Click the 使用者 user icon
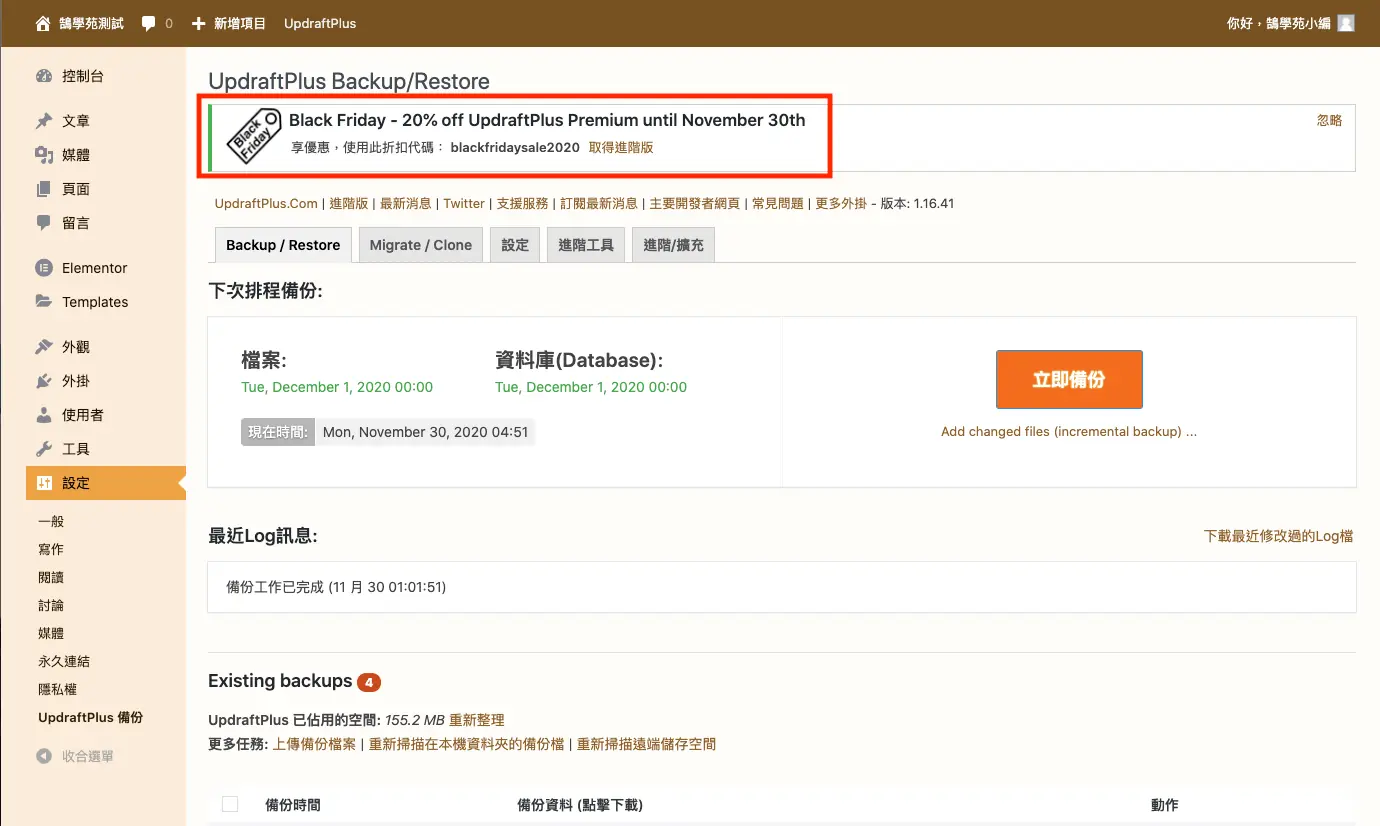Viewport: 1380px width, 826px height. coord(44,415)
